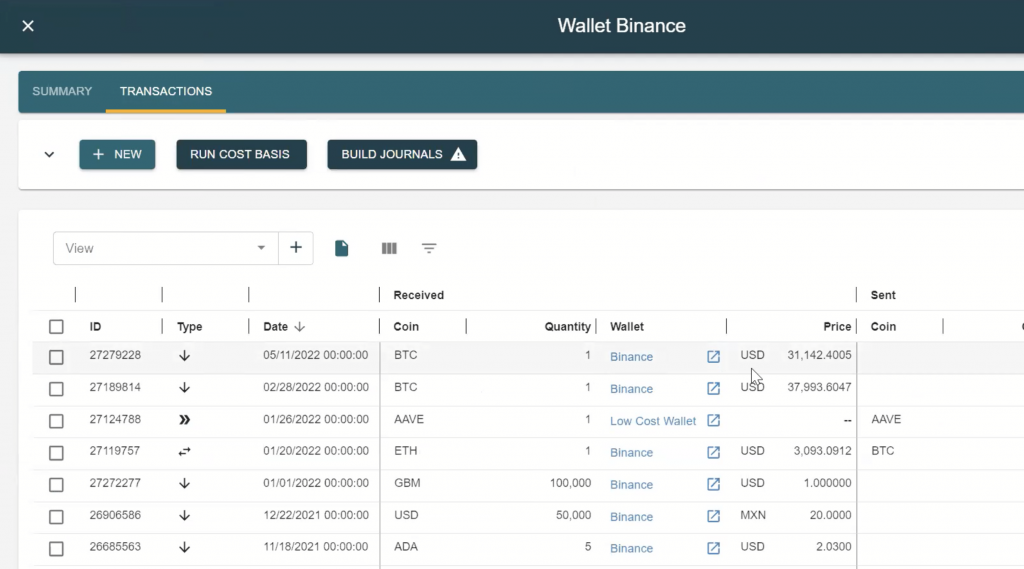Open the View dropdown
The width and height of the screenshot is (1024, 569).
tap(166, 248)
